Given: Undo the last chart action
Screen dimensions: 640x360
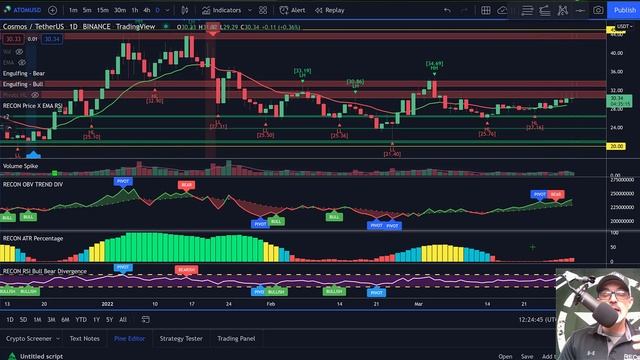Looking at the screenshot, I should [447, 10].
